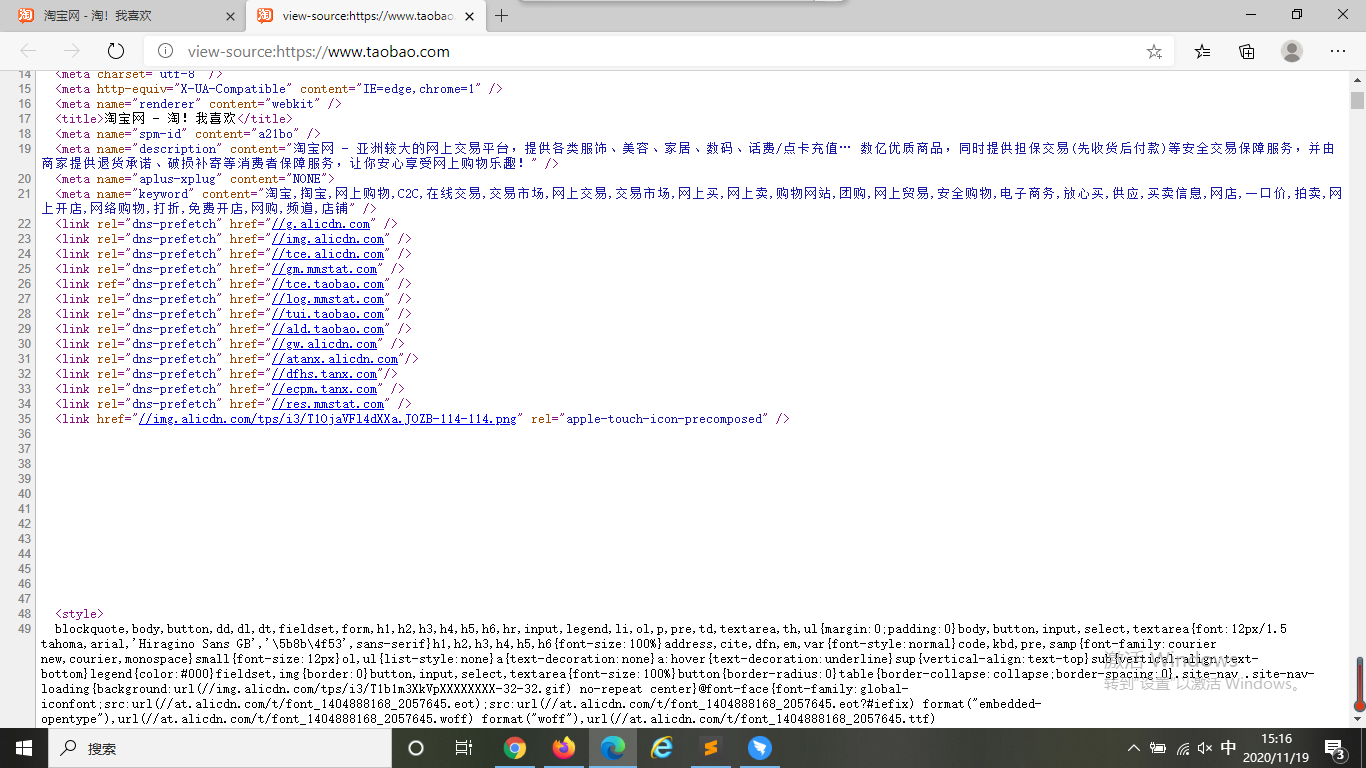The image size is (1366, 768).
Task: Click the <style> tag on line 48
Action: [x=79, y=614]
